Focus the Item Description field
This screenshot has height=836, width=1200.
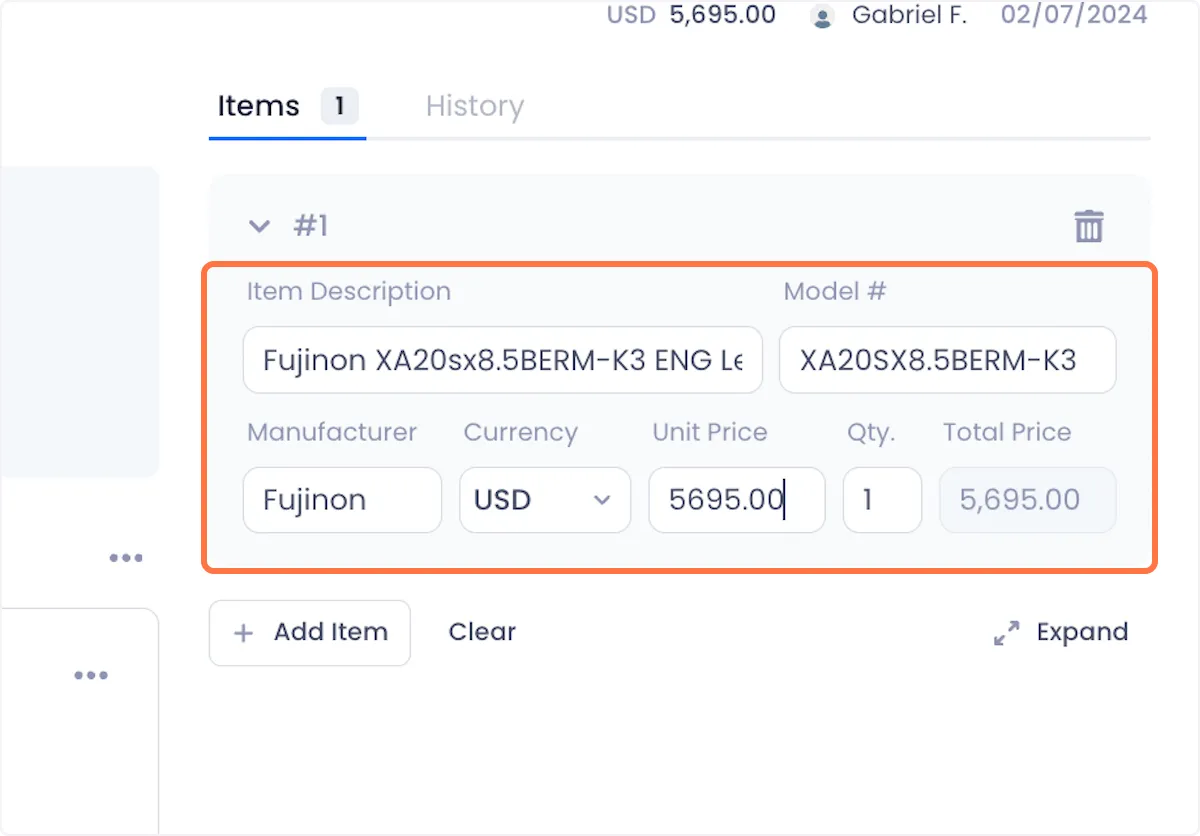[x=503, y=360]
